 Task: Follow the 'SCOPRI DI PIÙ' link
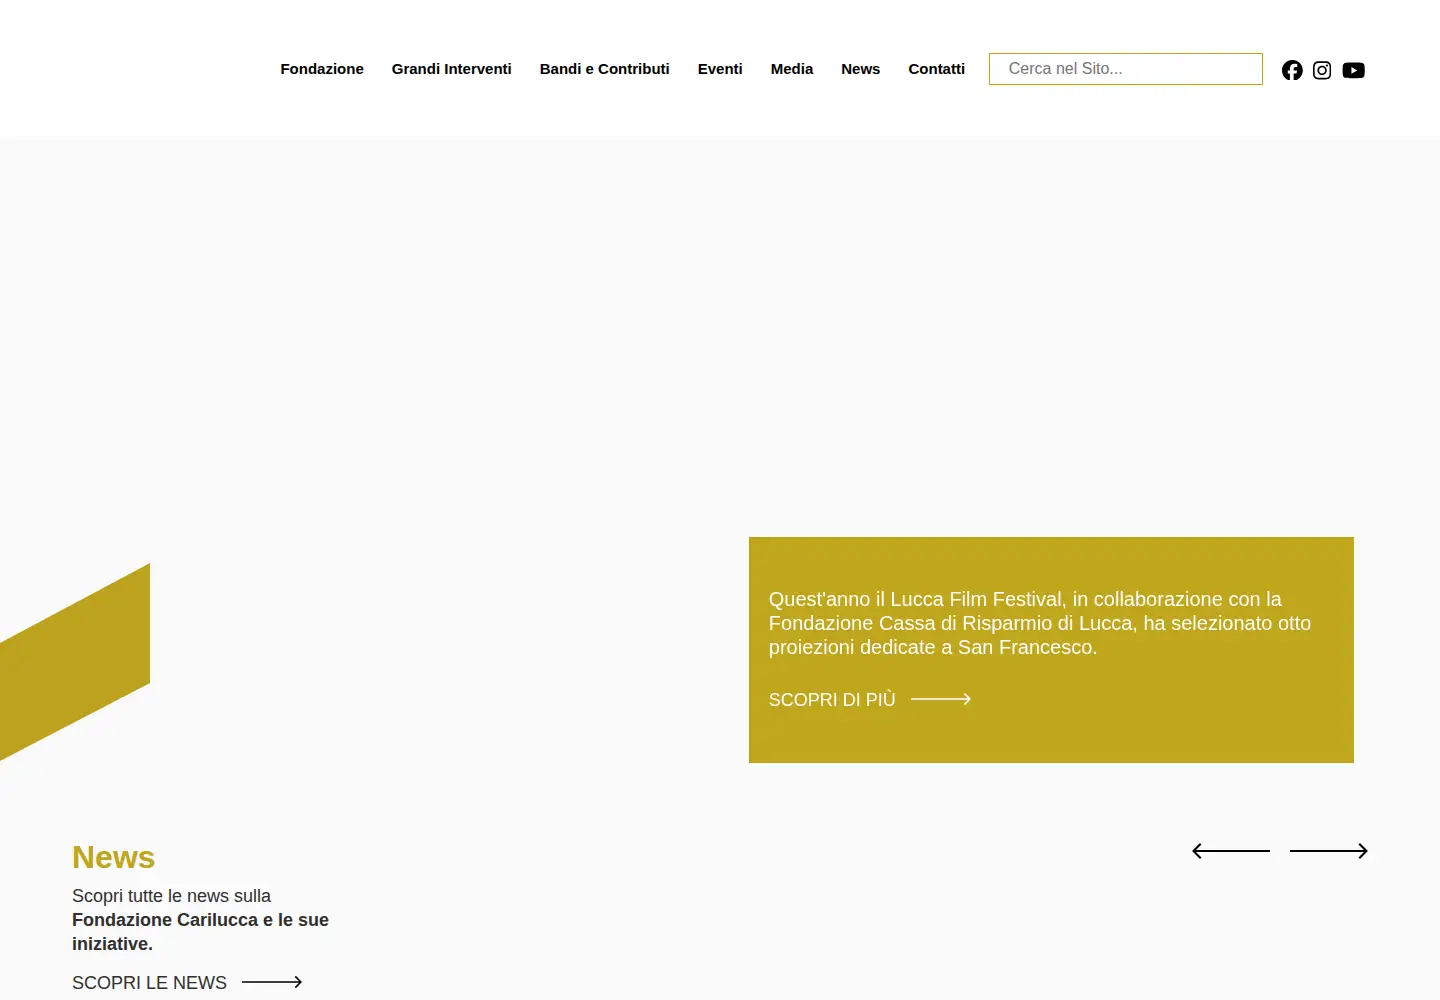coord(870,700)
